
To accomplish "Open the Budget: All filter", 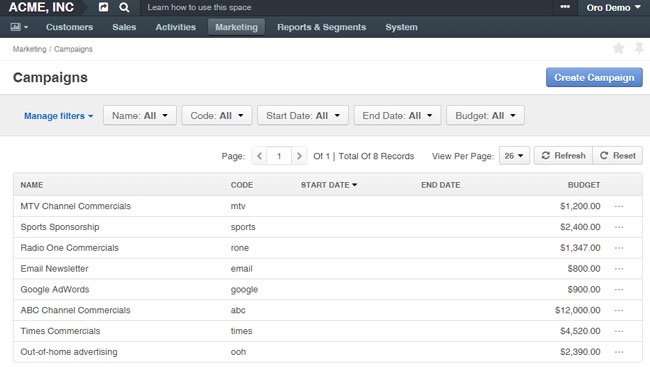I will coord(485,116).
